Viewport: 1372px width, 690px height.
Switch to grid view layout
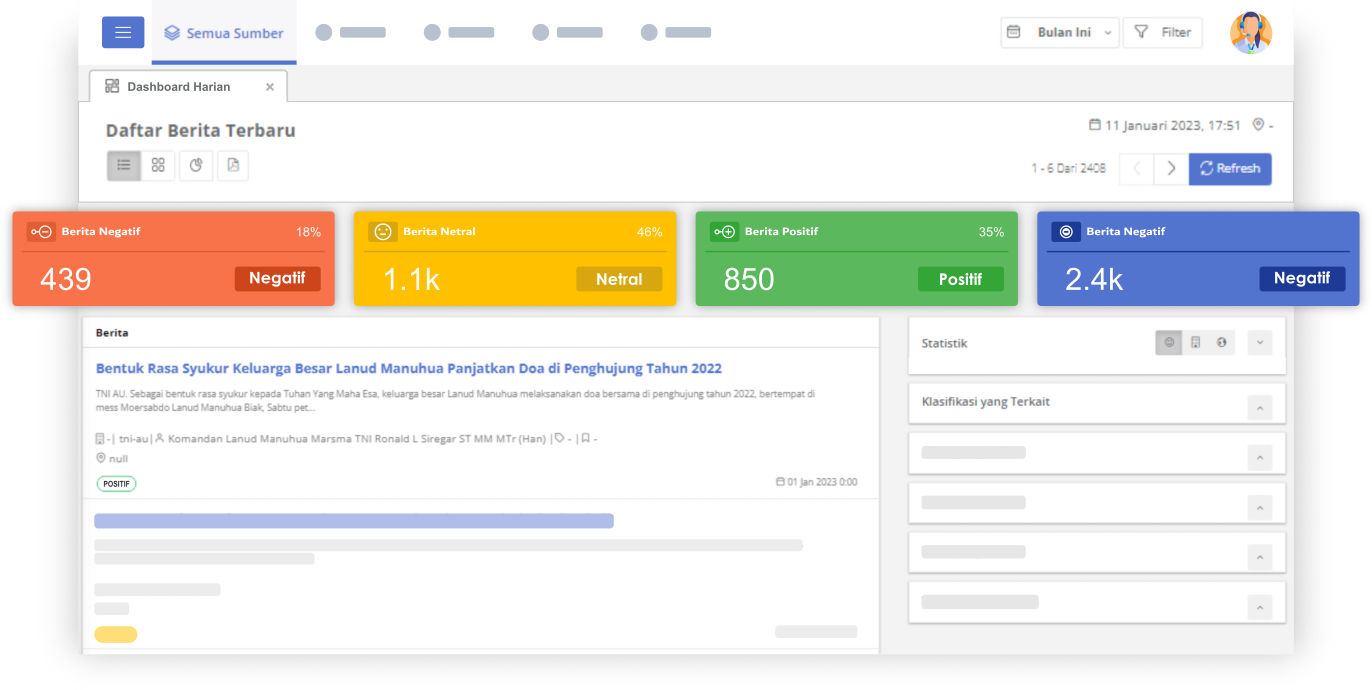(x=158, y=166)
